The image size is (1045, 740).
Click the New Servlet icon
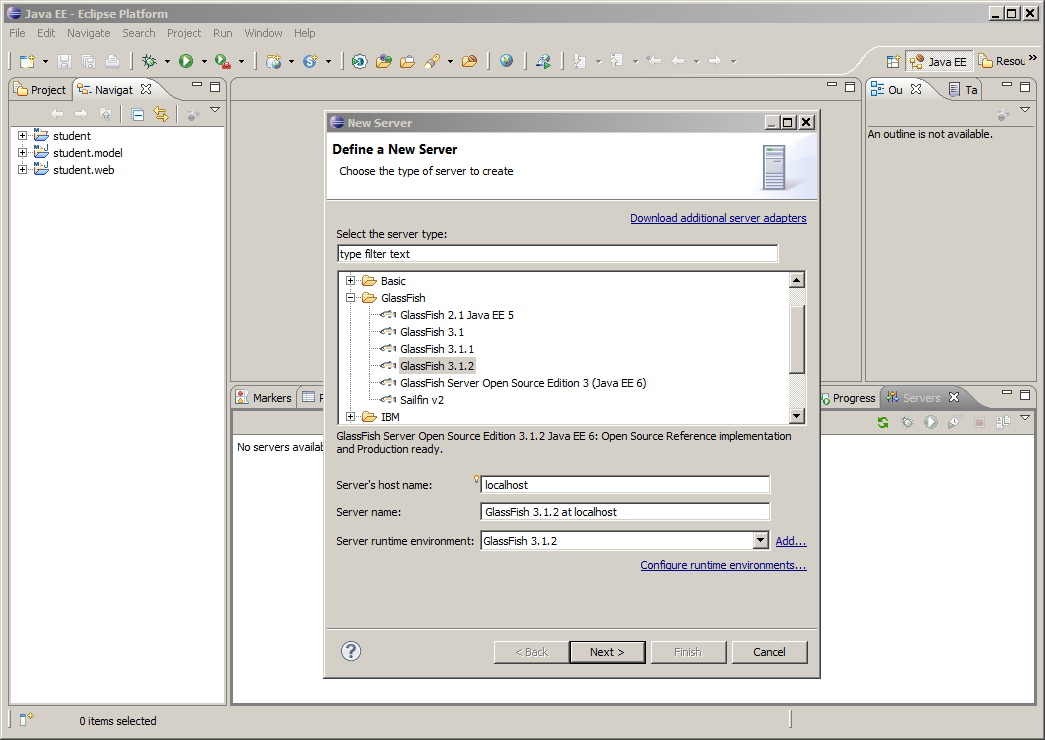coord(311,61)
